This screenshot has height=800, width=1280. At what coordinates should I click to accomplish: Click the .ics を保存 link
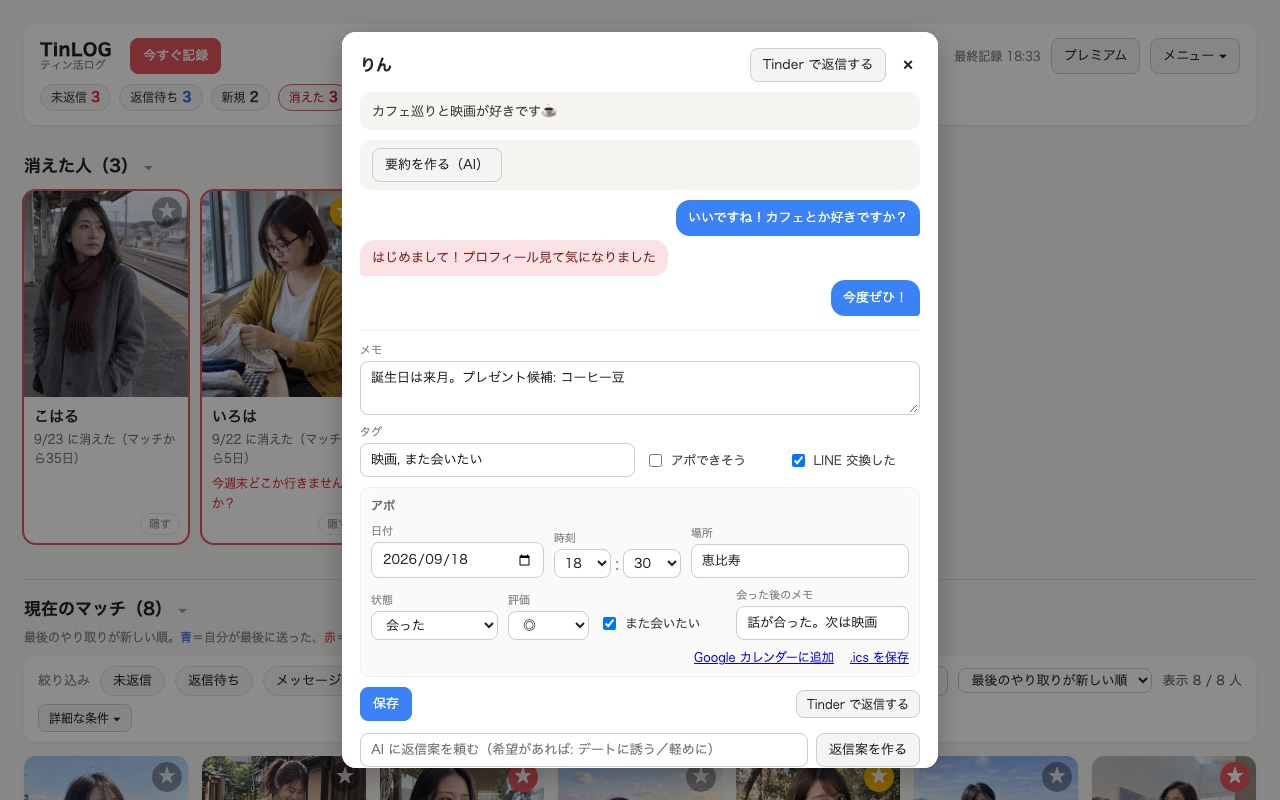(x=879, y=658)
